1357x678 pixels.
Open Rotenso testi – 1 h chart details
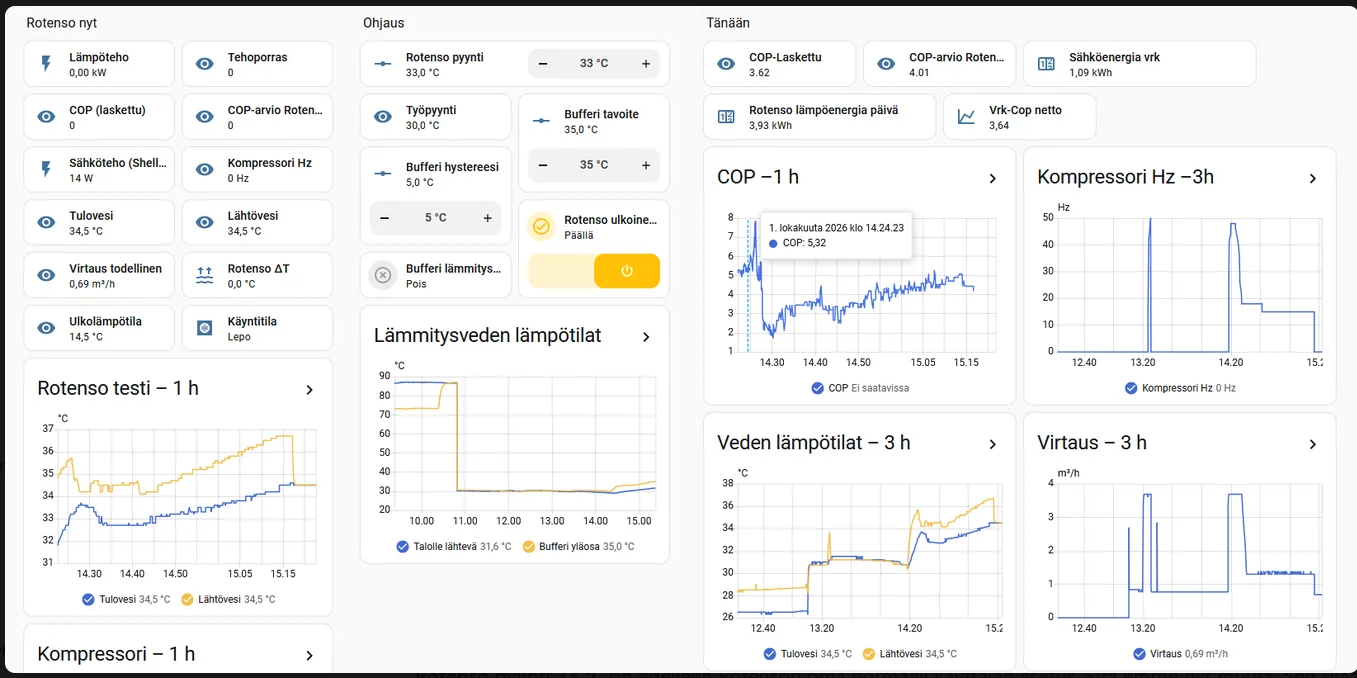309,390
